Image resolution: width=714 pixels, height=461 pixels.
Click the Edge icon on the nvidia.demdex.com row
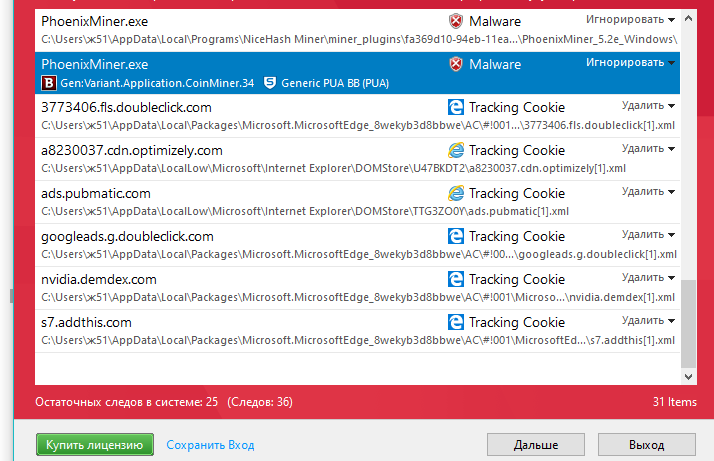(456, 279)
